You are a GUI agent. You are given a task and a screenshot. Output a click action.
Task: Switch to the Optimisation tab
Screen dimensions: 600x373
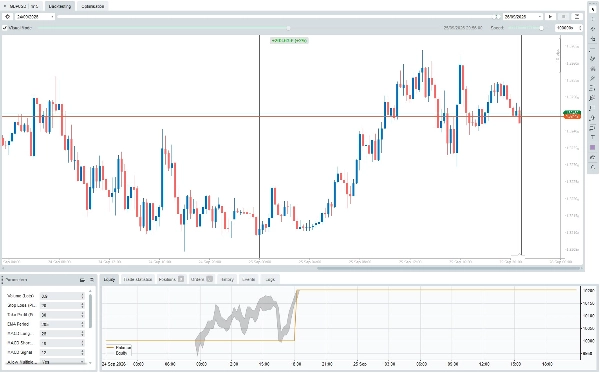(93, 6)
